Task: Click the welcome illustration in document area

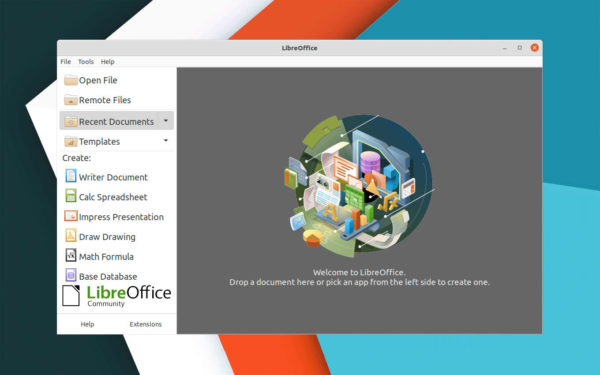Action: click(360, 186)
